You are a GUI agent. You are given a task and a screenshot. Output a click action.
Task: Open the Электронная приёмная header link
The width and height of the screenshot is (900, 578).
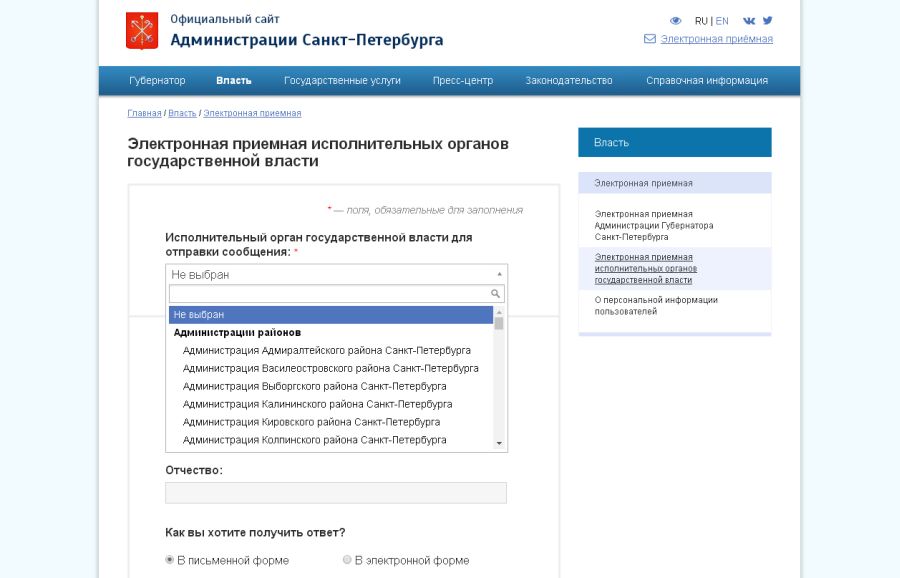tap(716, 39)
